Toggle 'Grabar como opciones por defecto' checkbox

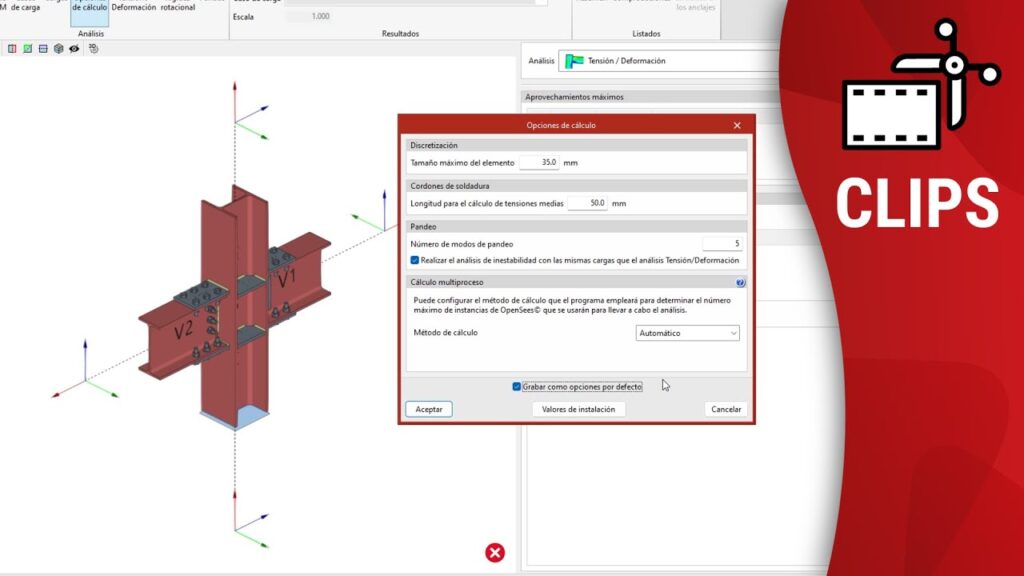[517, 386]
